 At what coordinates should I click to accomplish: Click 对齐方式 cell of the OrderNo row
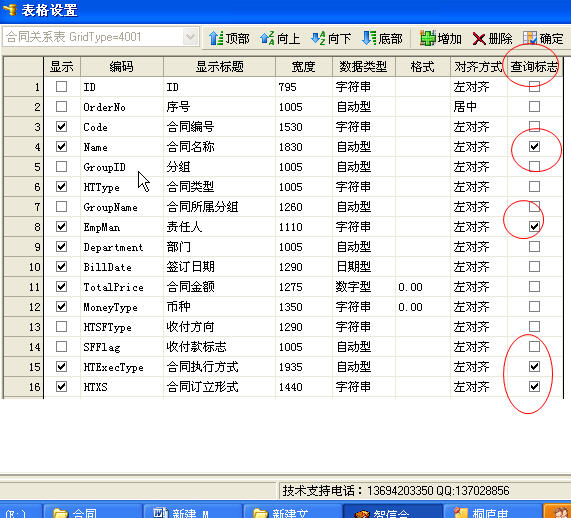click(x=479, y=107)
